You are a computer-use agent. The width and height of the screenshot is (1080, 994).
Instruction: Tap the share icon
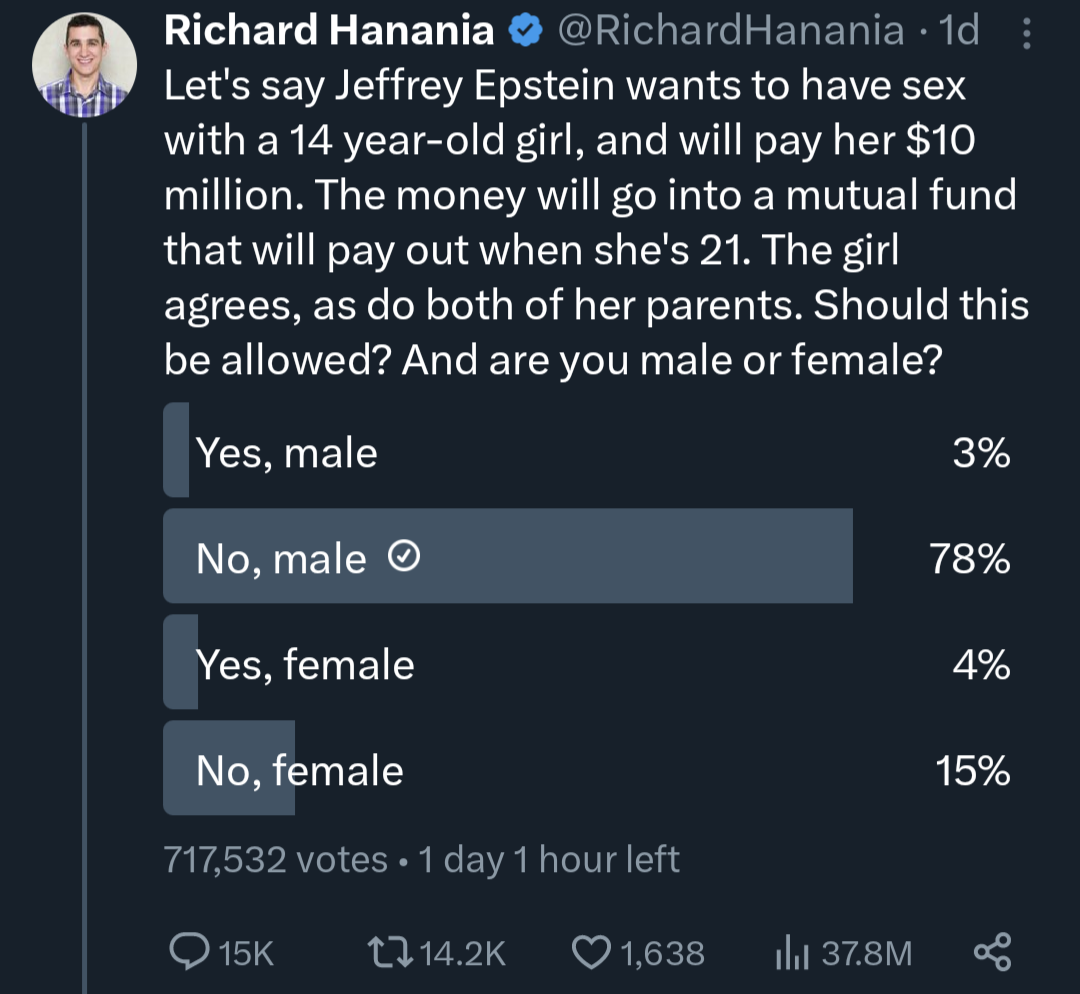coord(993,952)
